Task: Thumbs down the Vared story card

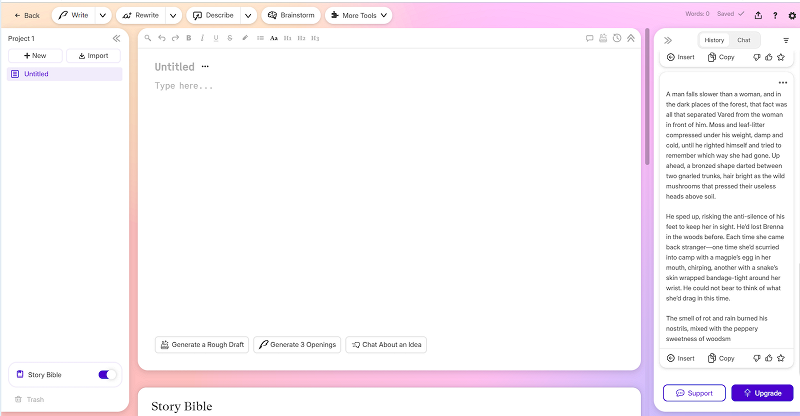Action: 757,358
